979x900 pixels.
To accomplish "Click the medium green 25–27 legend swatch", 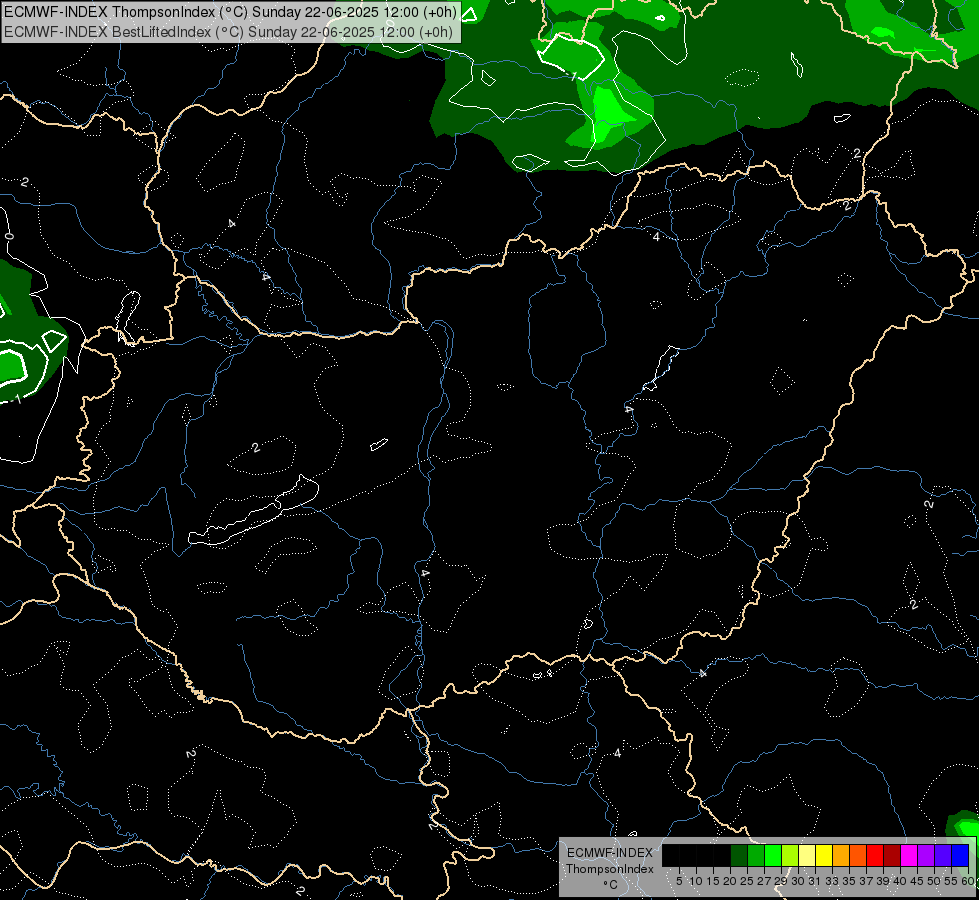I will tap(756, 855).
